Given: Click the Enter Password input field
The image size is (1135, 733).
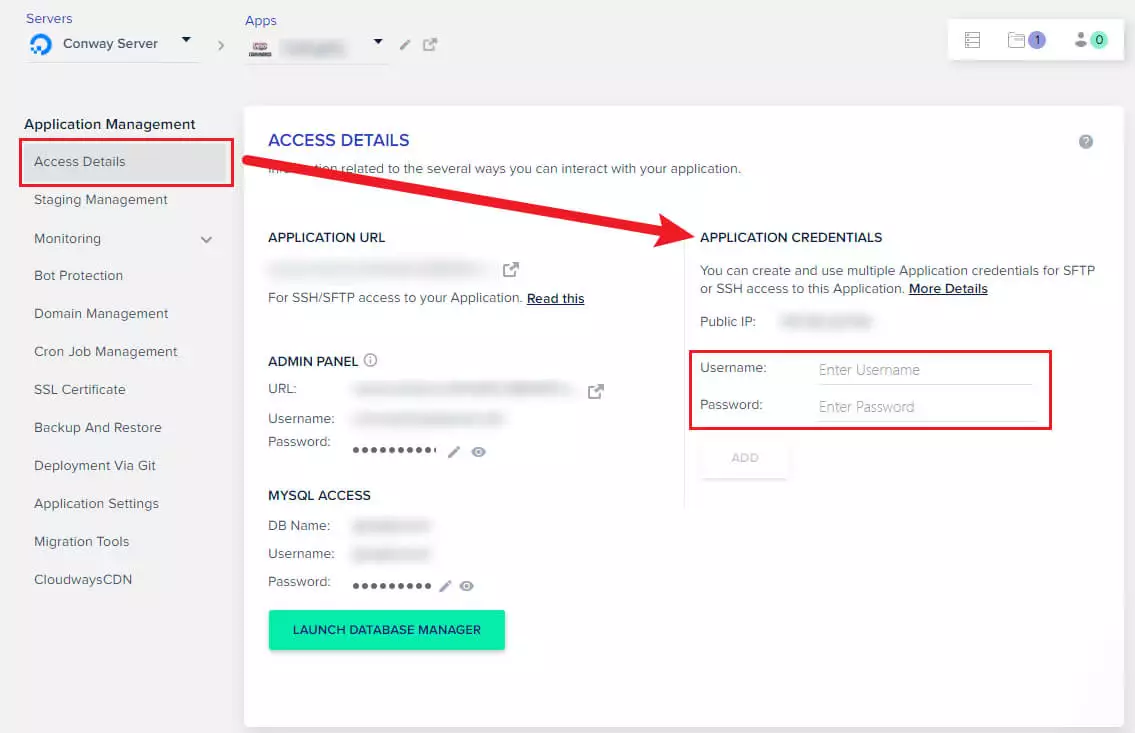Looking at the screenshot, I should coord(924,407).
